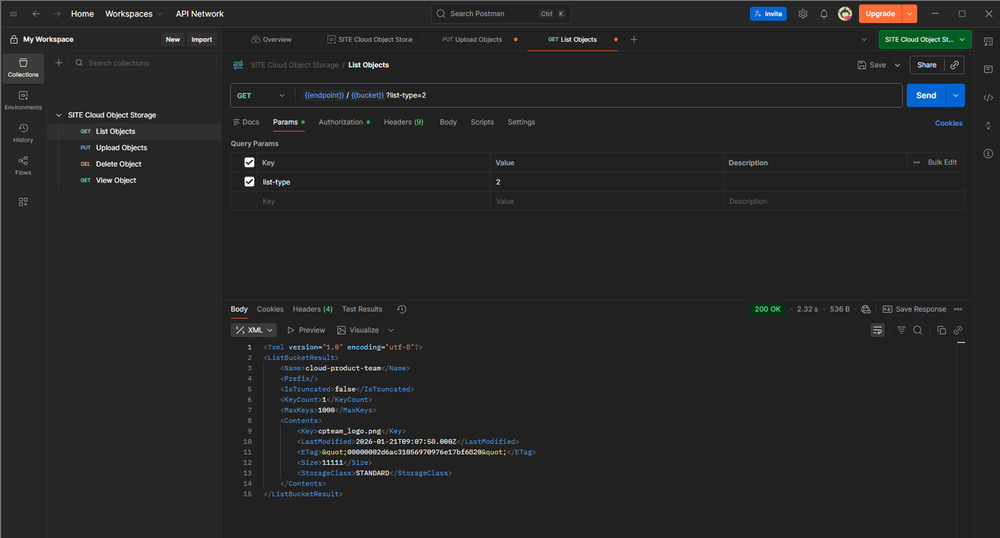Open the configure sidebar apps icon
1000x538 pixels.
23,202
